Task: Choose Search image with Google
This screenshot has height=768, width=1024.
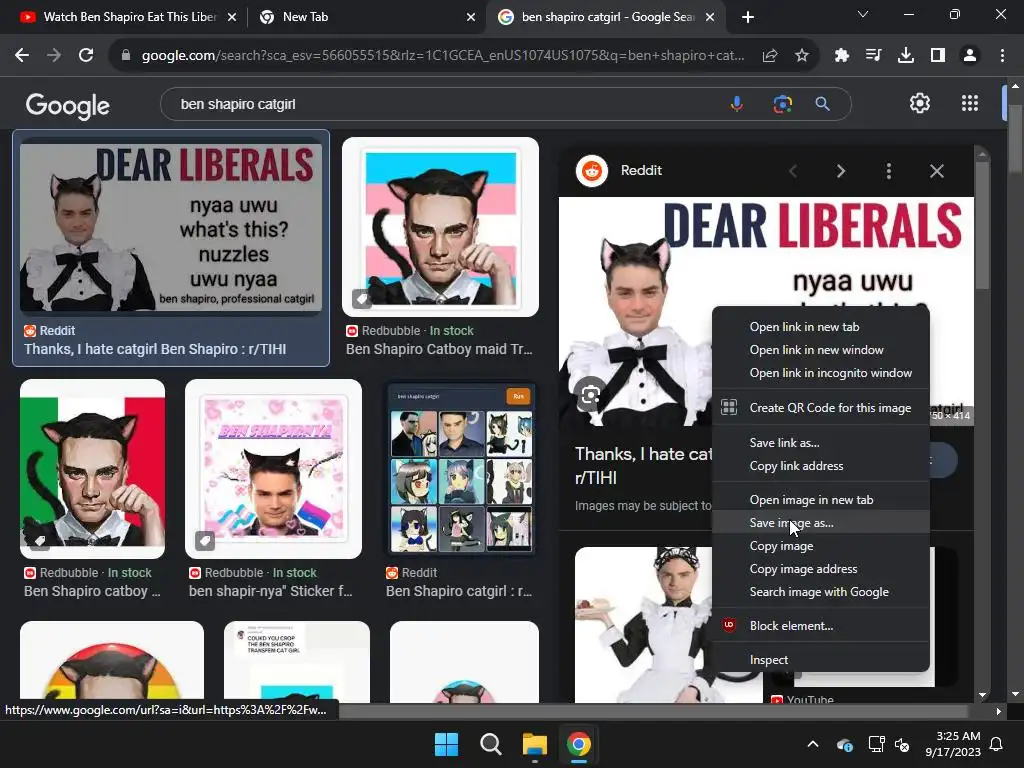Action: tap(820, 592)
